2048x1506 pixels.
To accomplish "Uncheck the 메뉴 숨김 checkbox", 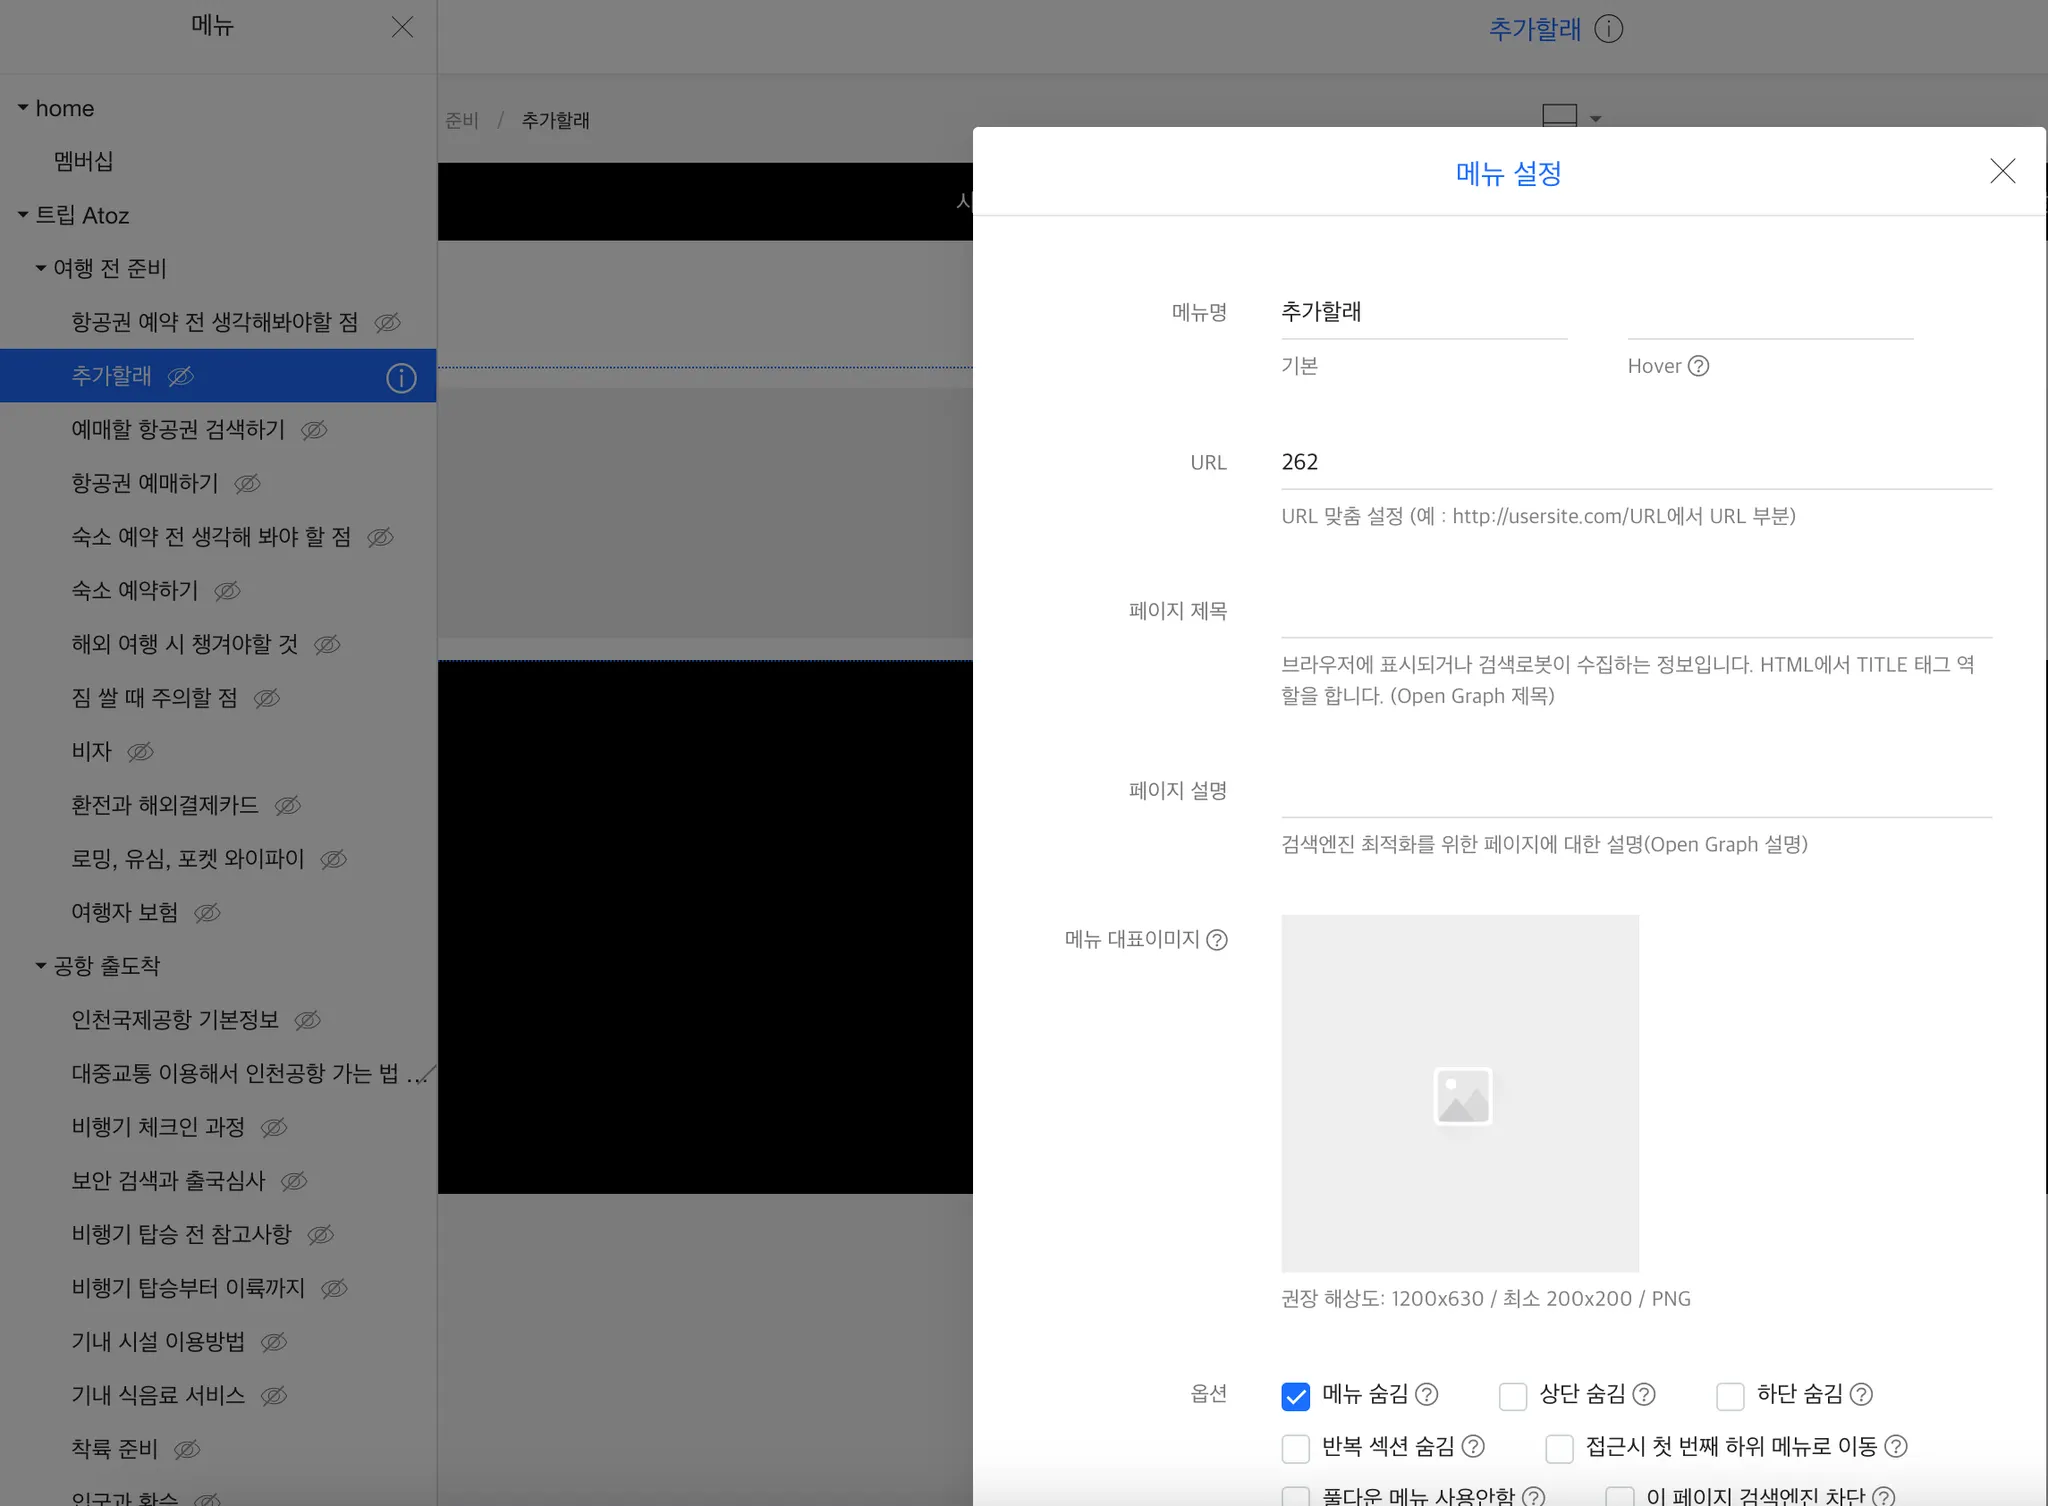I will [1295, 1396].
